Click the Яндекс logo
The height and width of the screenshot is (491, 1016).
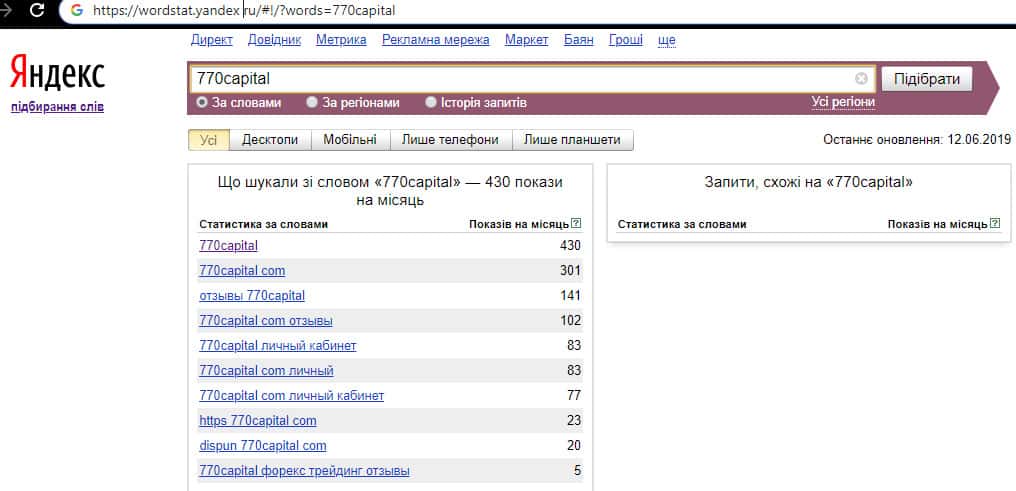click(57, 72)
